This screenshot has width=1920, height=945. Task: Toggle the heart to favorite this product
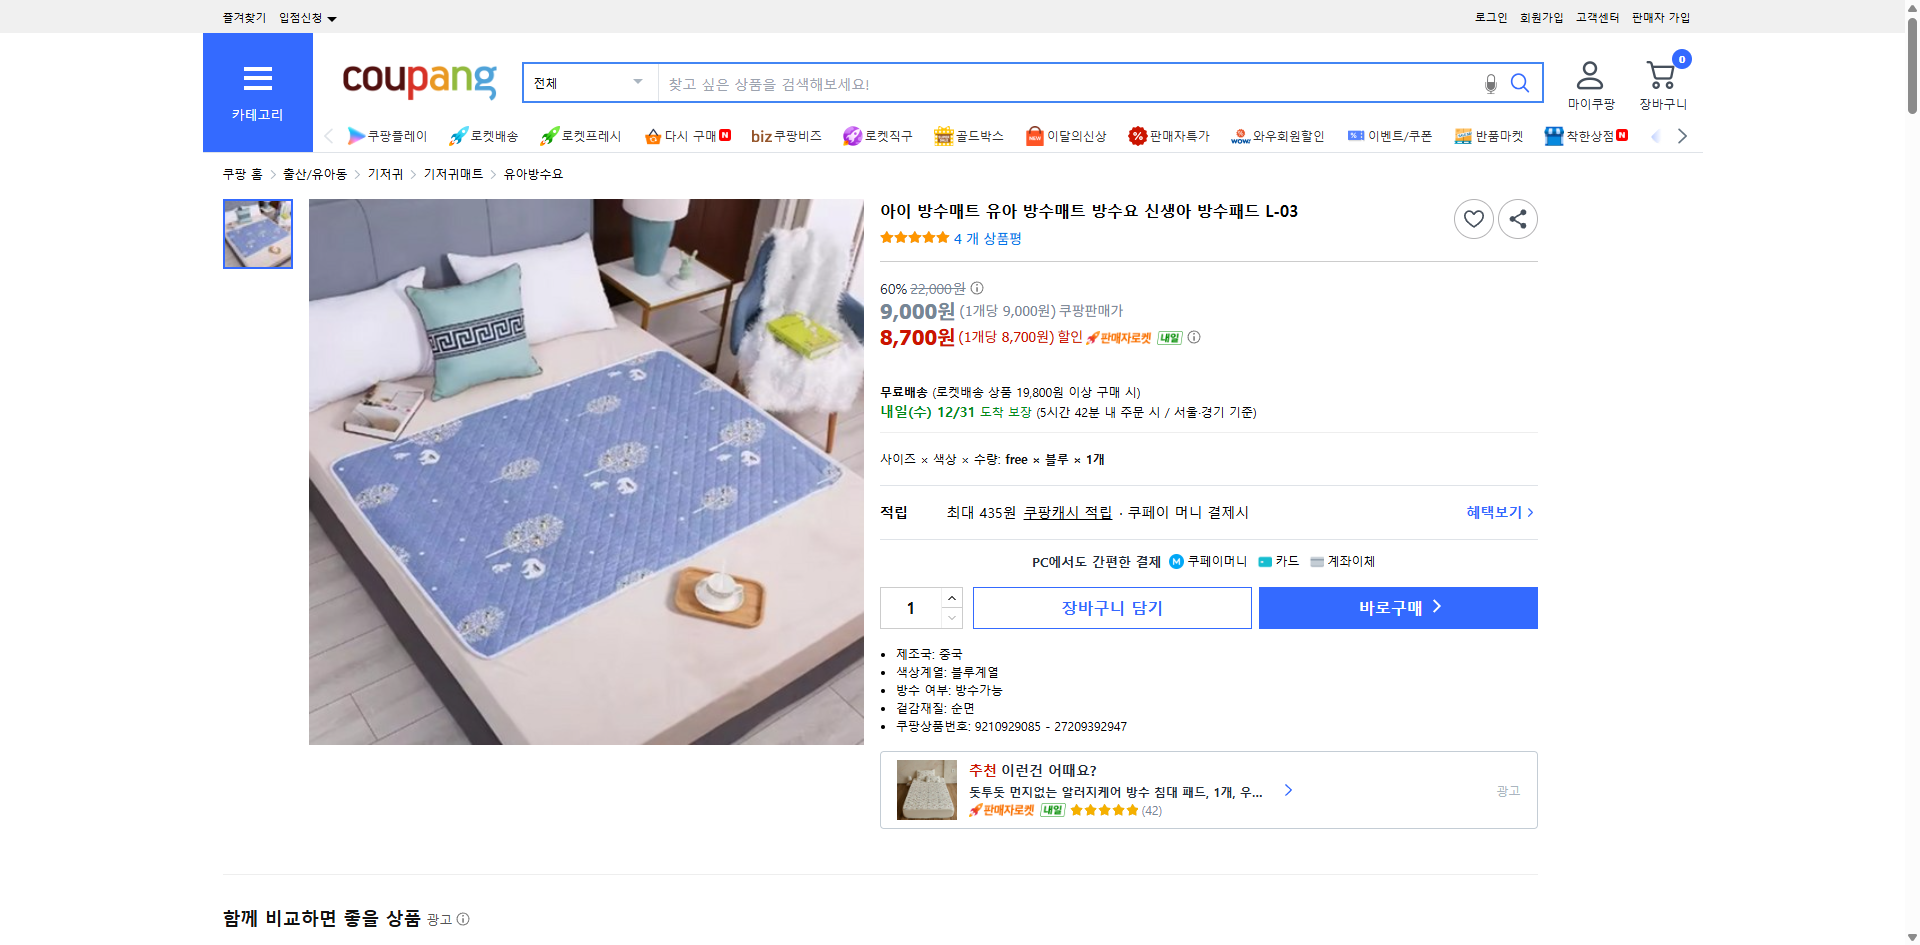[1473, 218]
